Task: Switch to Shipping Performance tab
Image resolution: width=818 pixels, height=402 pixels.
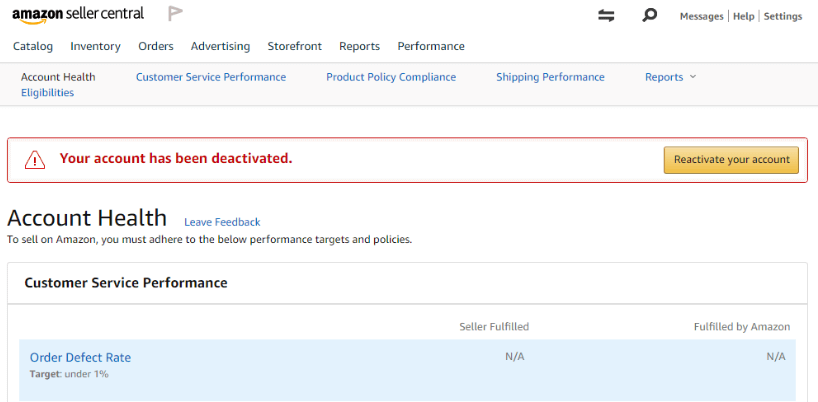Action: (550, 77)
